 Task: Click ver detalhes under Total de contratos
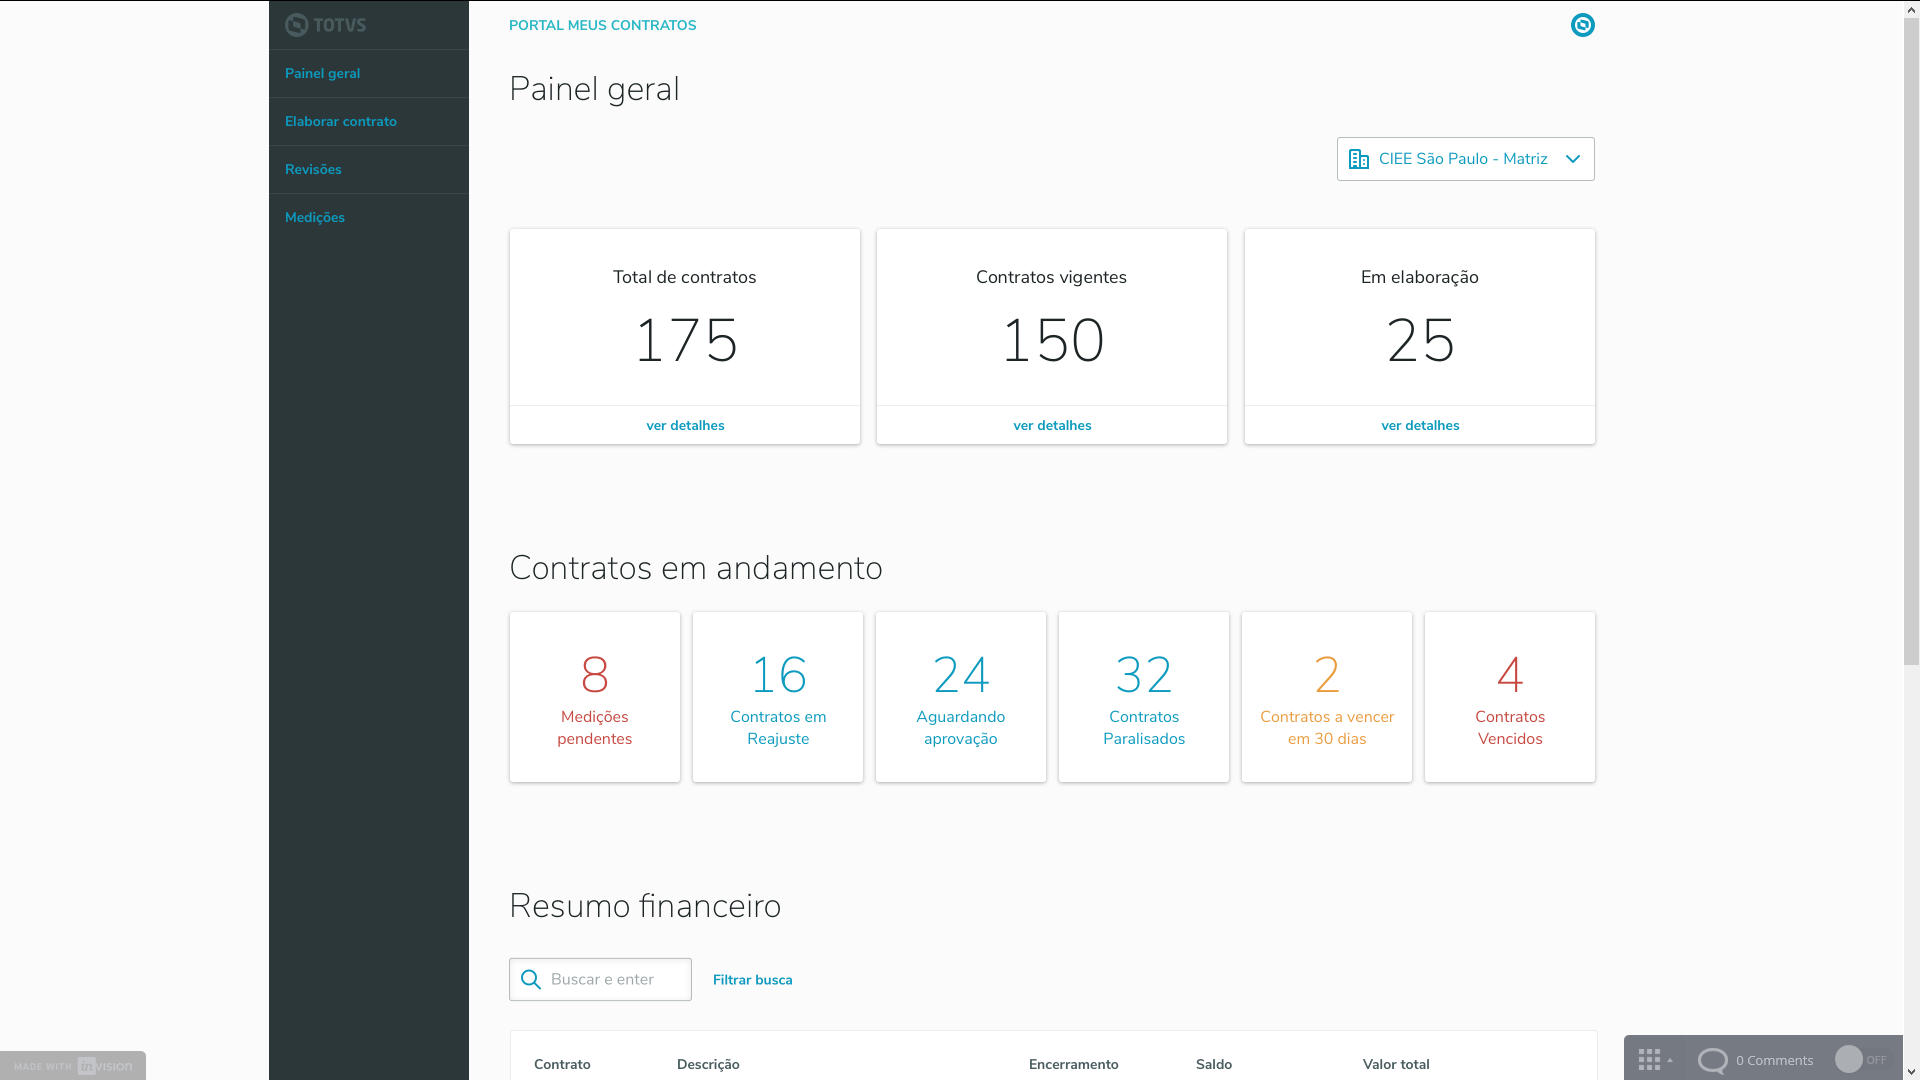(x=685, y=425)
